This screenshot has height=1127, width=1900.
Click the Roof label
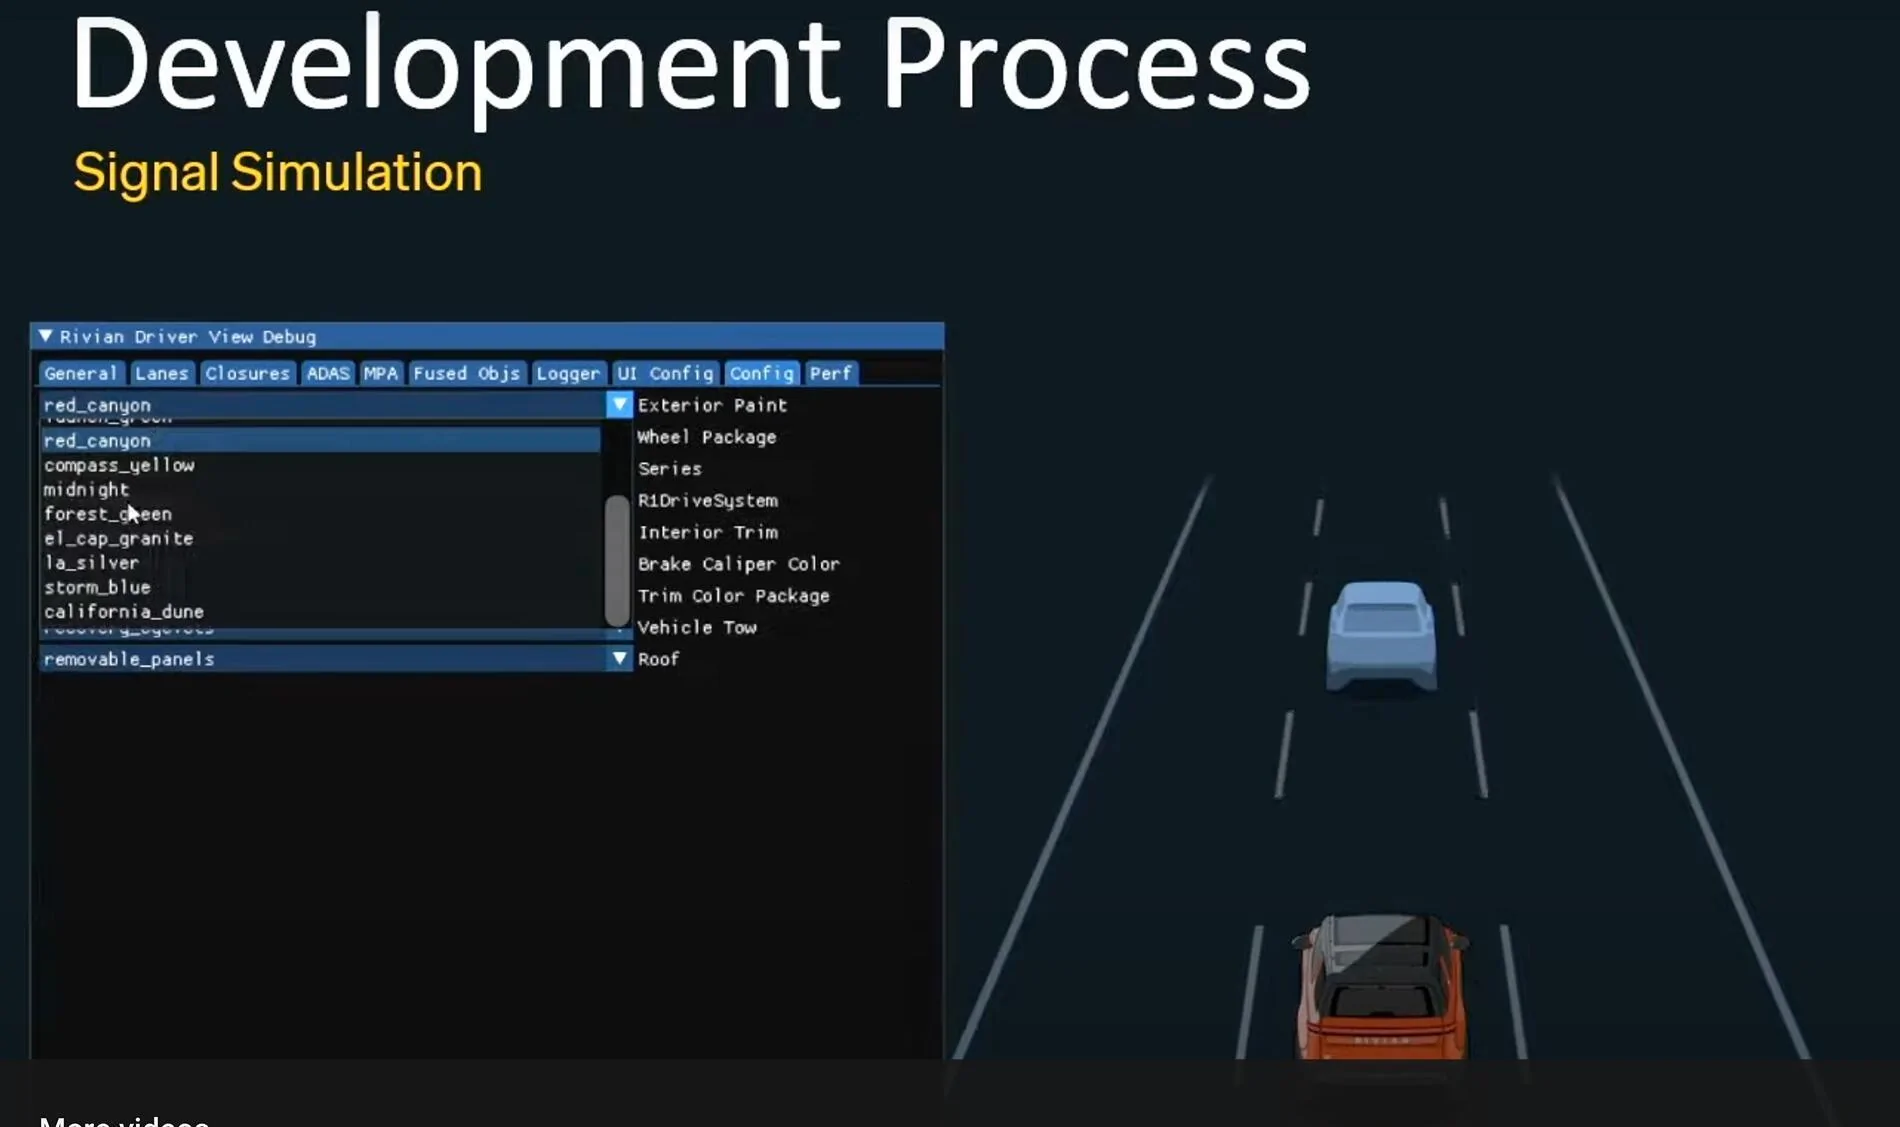tap(659, 659)
